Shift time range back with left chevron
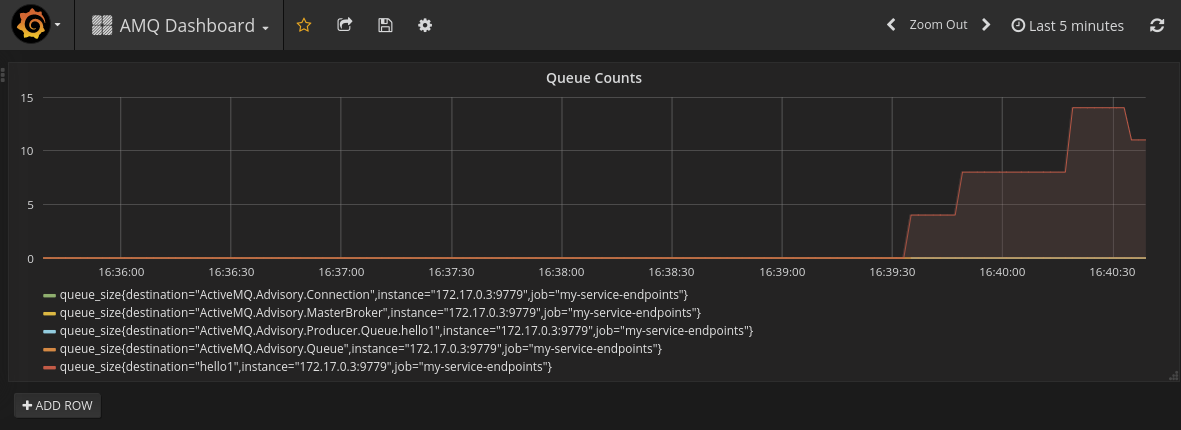This screenshot has width=1181, height=430. tap(891, 25)
